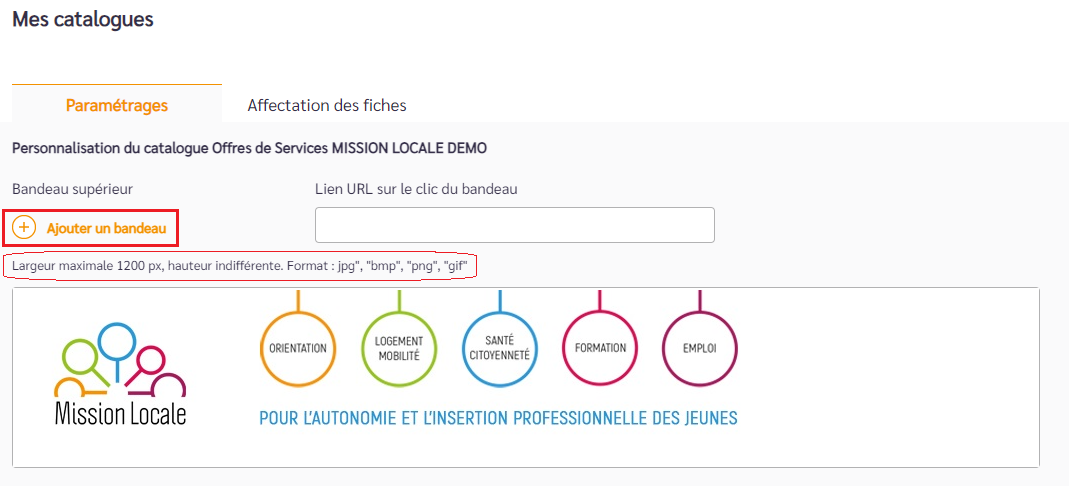Focus the Lien URL sur le clic field
The height and width of the screenshot is (486, 1069).
coord(514,225)
